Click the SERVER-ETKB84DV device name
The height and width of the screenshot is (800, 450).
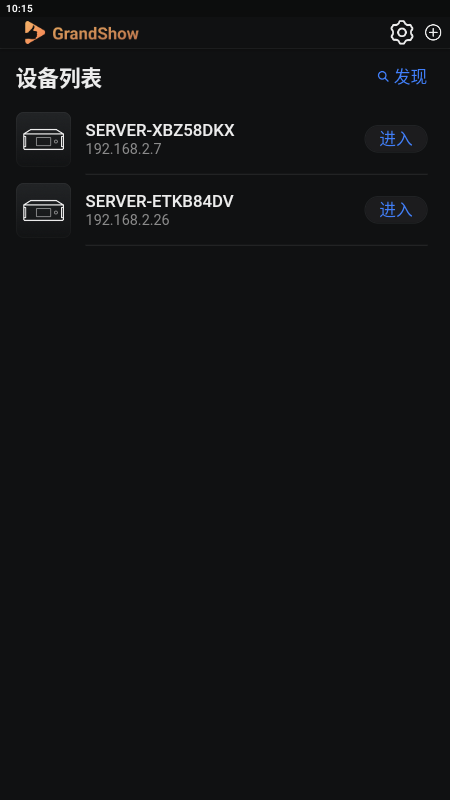click(x=159, y=202)
